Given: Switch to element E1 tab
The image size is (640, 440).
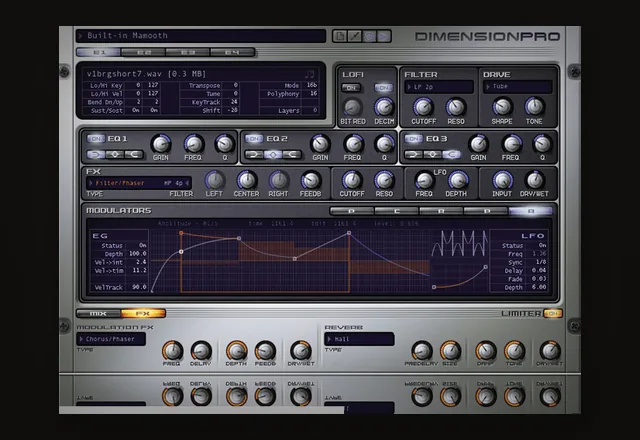Looking at the screenshot, I should 99,52.
